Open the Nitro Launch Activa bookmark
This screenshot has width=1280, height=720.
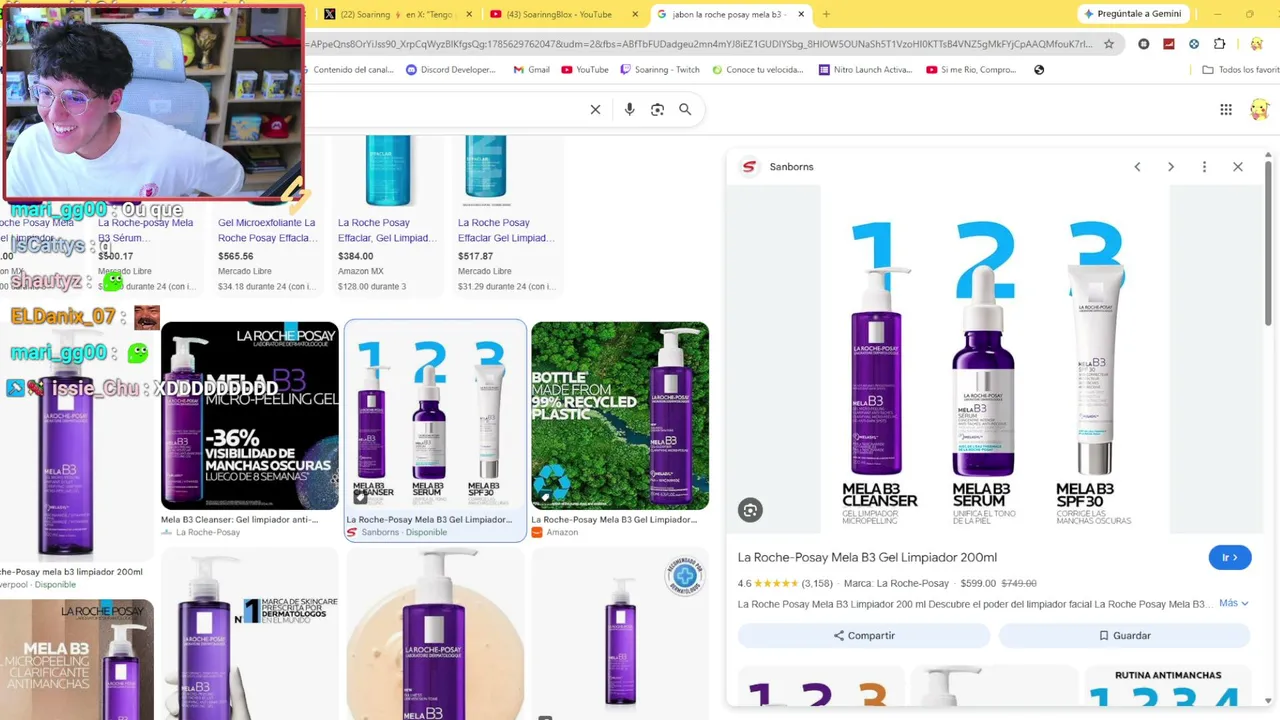tap(865, 70)
